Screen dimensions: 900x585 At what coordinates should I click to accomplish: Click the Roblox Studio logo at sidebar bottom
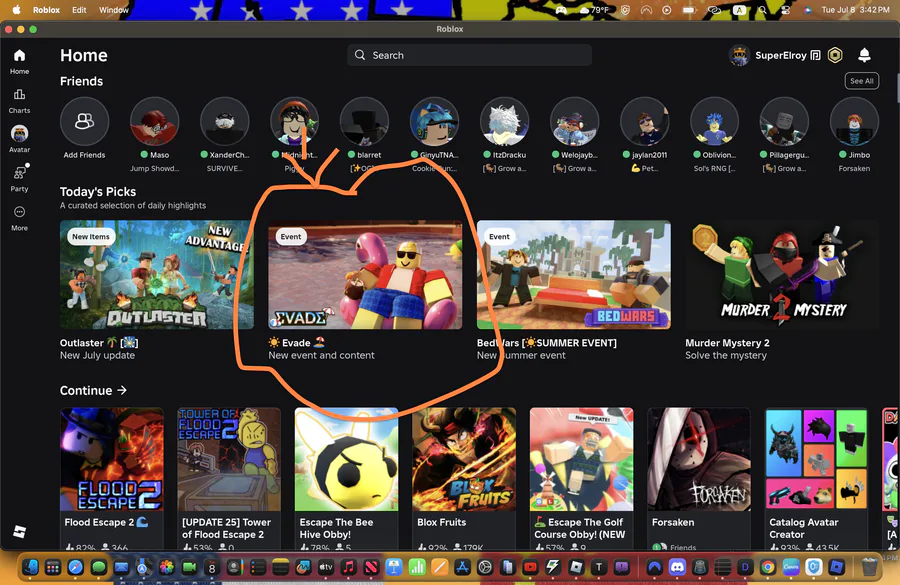coord(20,532)
